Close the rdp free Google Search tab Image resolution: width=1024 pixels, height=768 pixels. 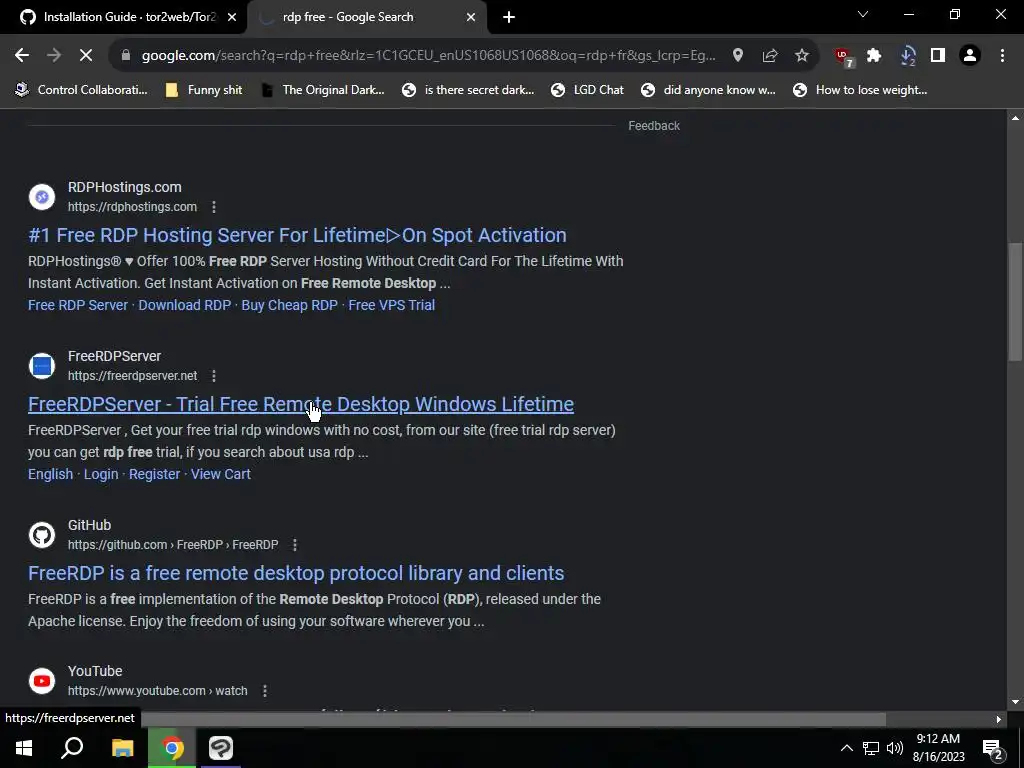[471, 18]
